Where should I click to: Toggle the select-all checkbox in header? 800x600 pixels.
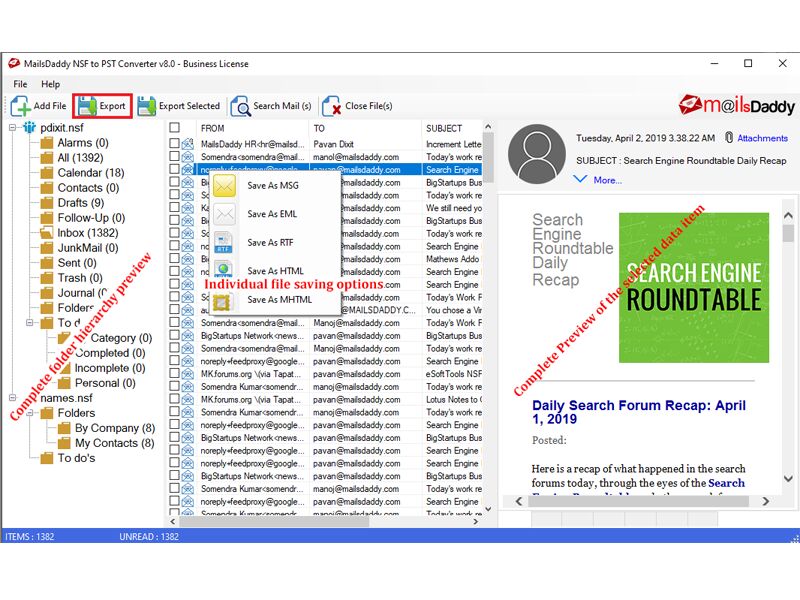pos(175,128)
